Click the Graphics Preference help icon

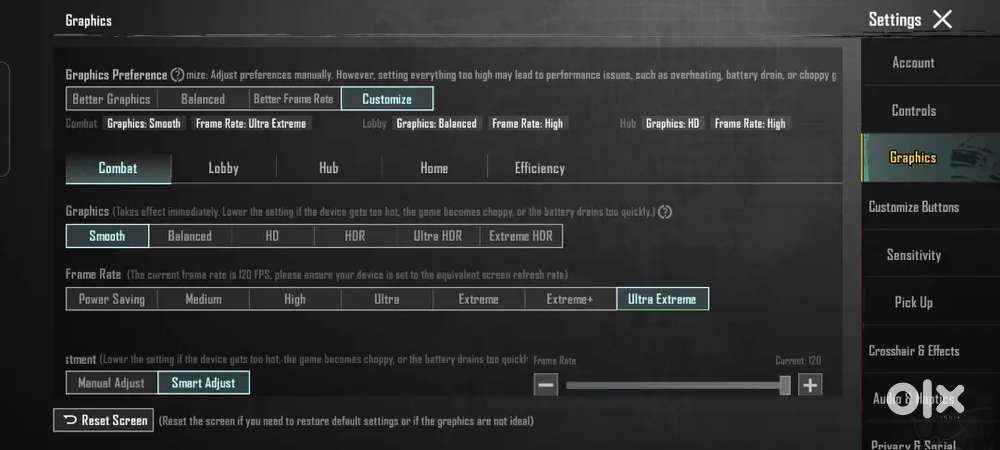[177, 75]
